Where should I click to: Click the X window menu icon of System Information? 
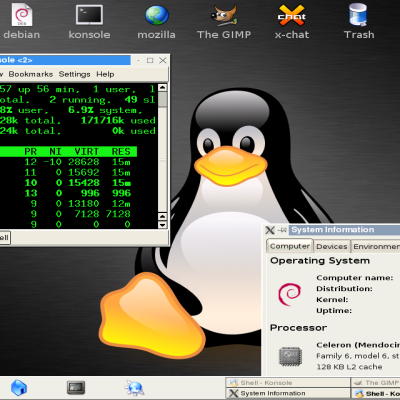(x=270, y=230)
